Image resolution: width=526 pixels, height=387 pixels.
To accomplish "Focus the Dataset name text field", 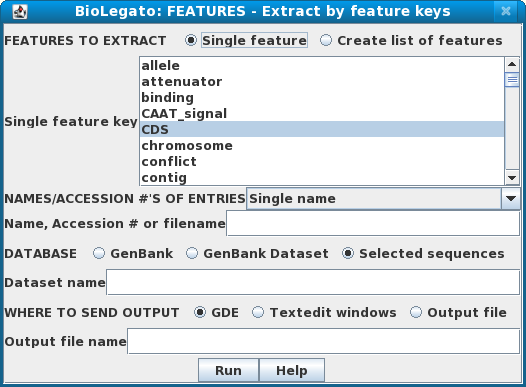I will tap(313, 282).
